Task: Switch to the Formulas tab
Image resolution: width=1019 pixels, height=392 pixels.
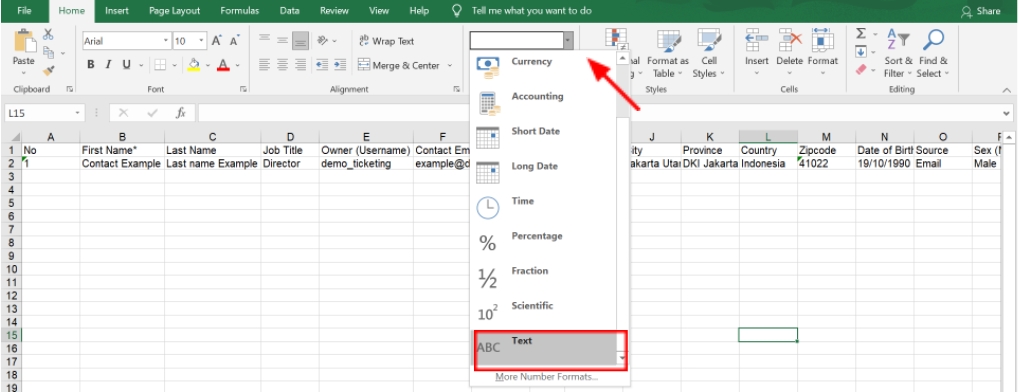Action: coord(240,11)
